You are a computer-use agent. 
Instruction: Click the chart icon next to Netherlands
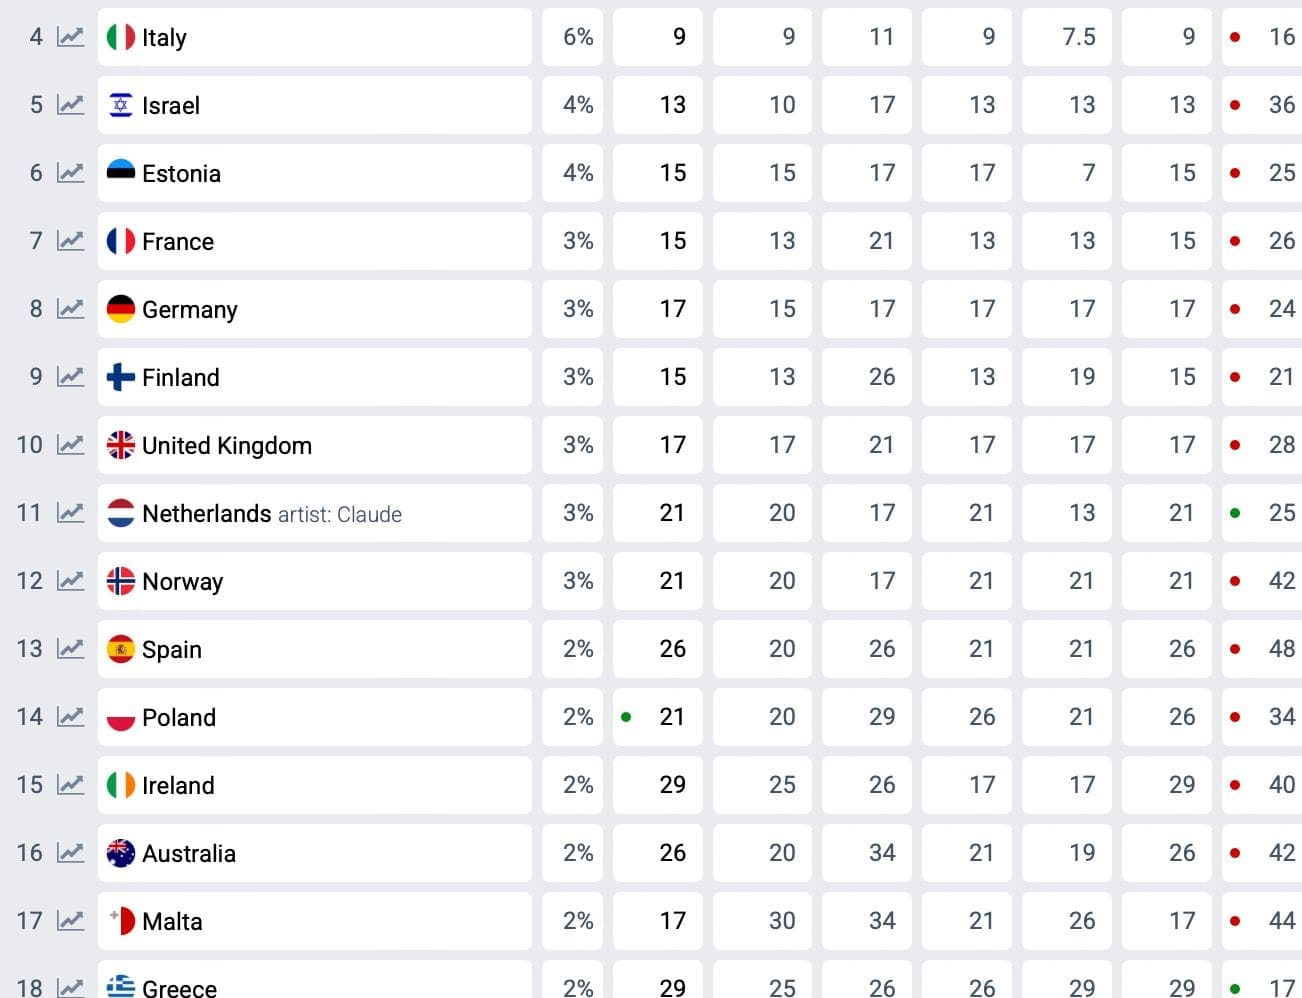(x=70, y=513)
